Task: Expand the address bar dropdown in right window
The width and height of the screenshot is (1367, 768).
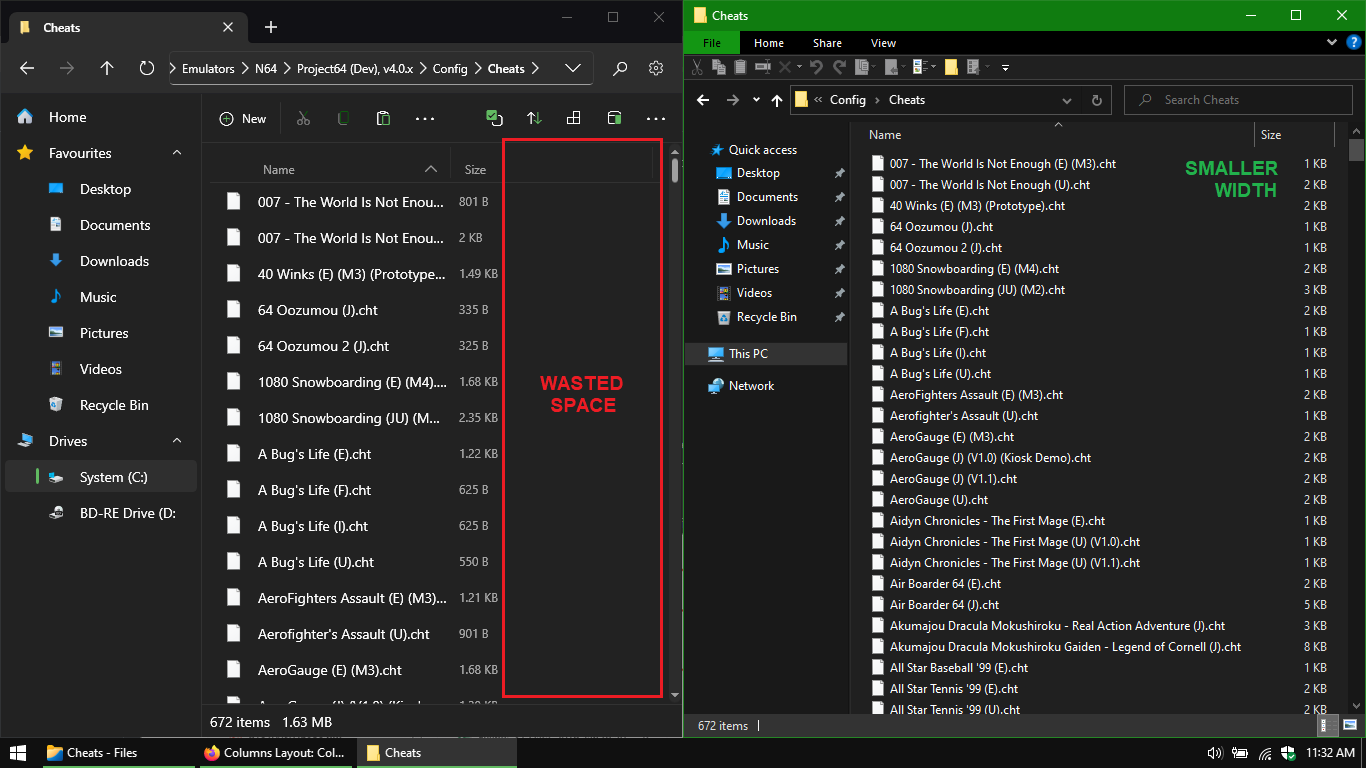Action: pyautogui.click(x=1066, y=100)
